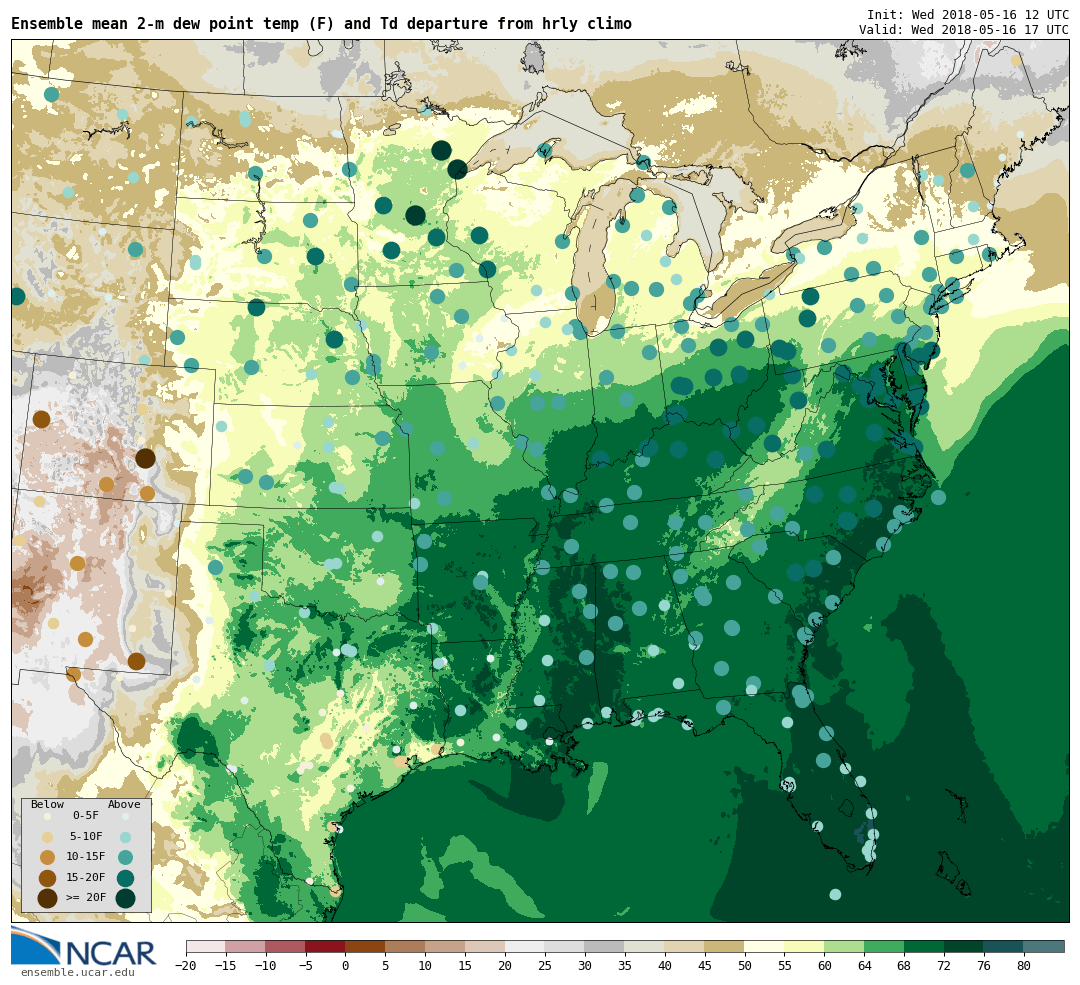Select the Init: Wed 2018-05-16 12 UTC text
This screenshot has width=1080, height=985.
click(x=968, y=14)
